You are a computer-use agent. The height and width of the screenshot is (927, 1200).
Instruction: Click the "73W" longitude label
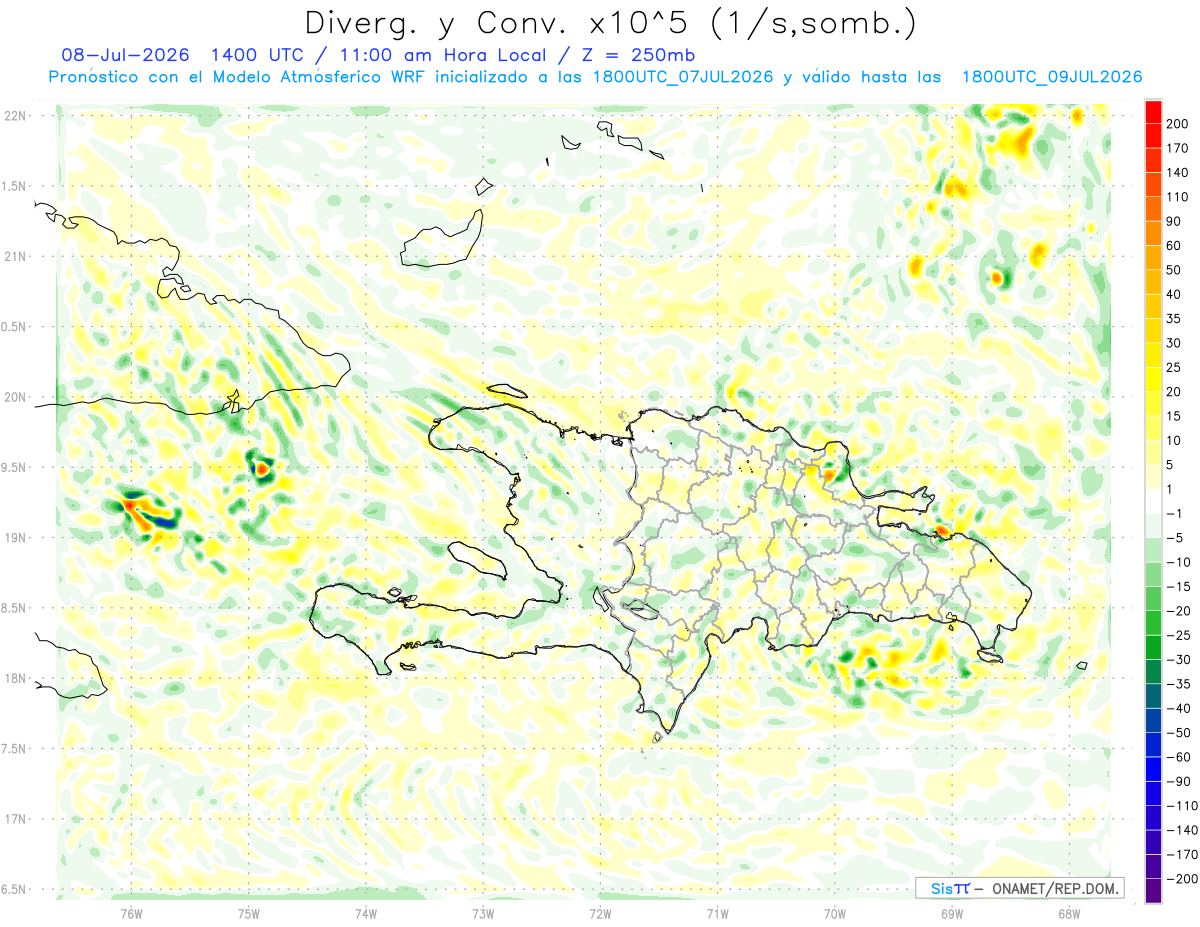pos(483,913)
